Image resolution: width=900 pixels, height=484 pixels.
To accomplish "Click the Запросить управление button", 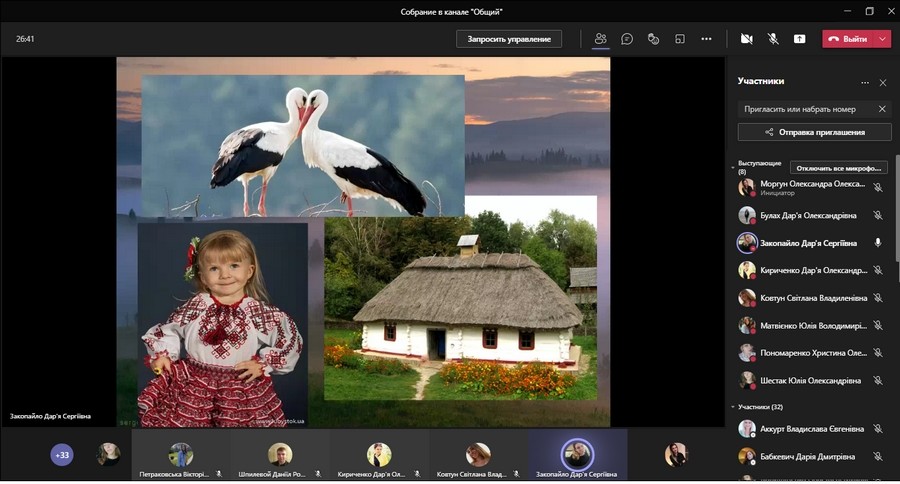I will point(509,39).
